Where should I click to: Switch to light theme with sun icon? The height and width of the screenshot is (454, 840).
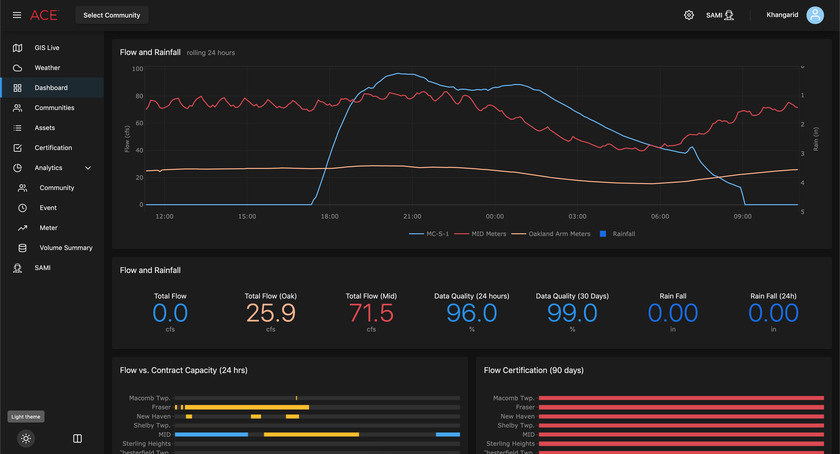coord(26,438)
